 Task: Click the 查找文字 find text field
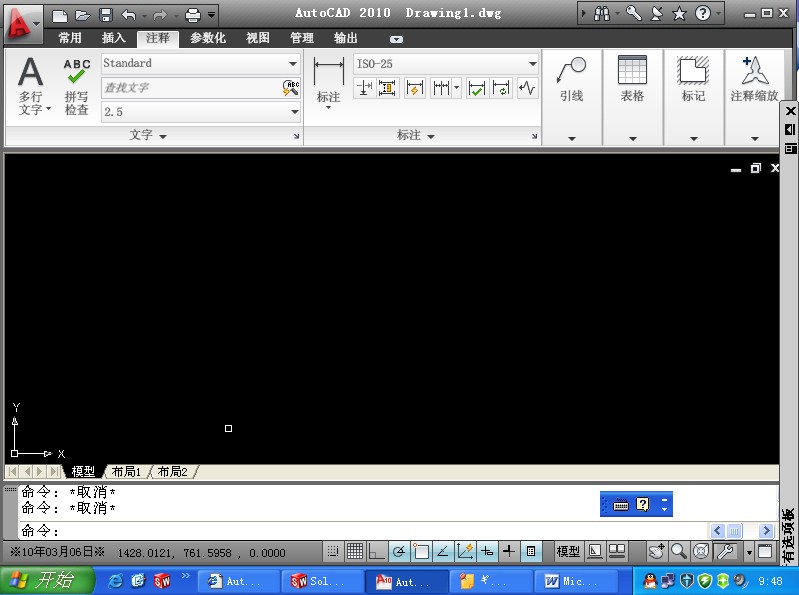191,88
